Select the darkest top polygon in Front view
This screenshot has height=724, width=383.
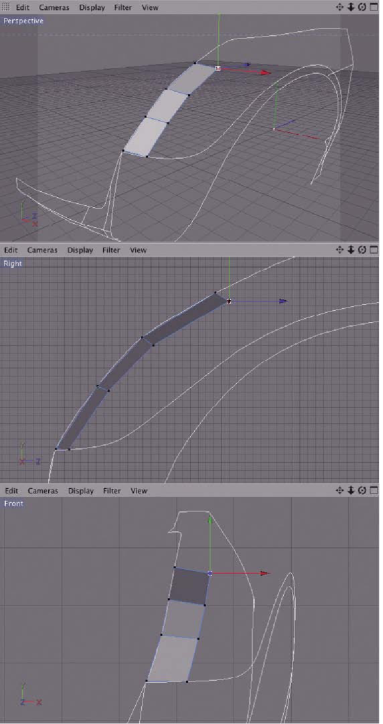[x=189, y=586]
